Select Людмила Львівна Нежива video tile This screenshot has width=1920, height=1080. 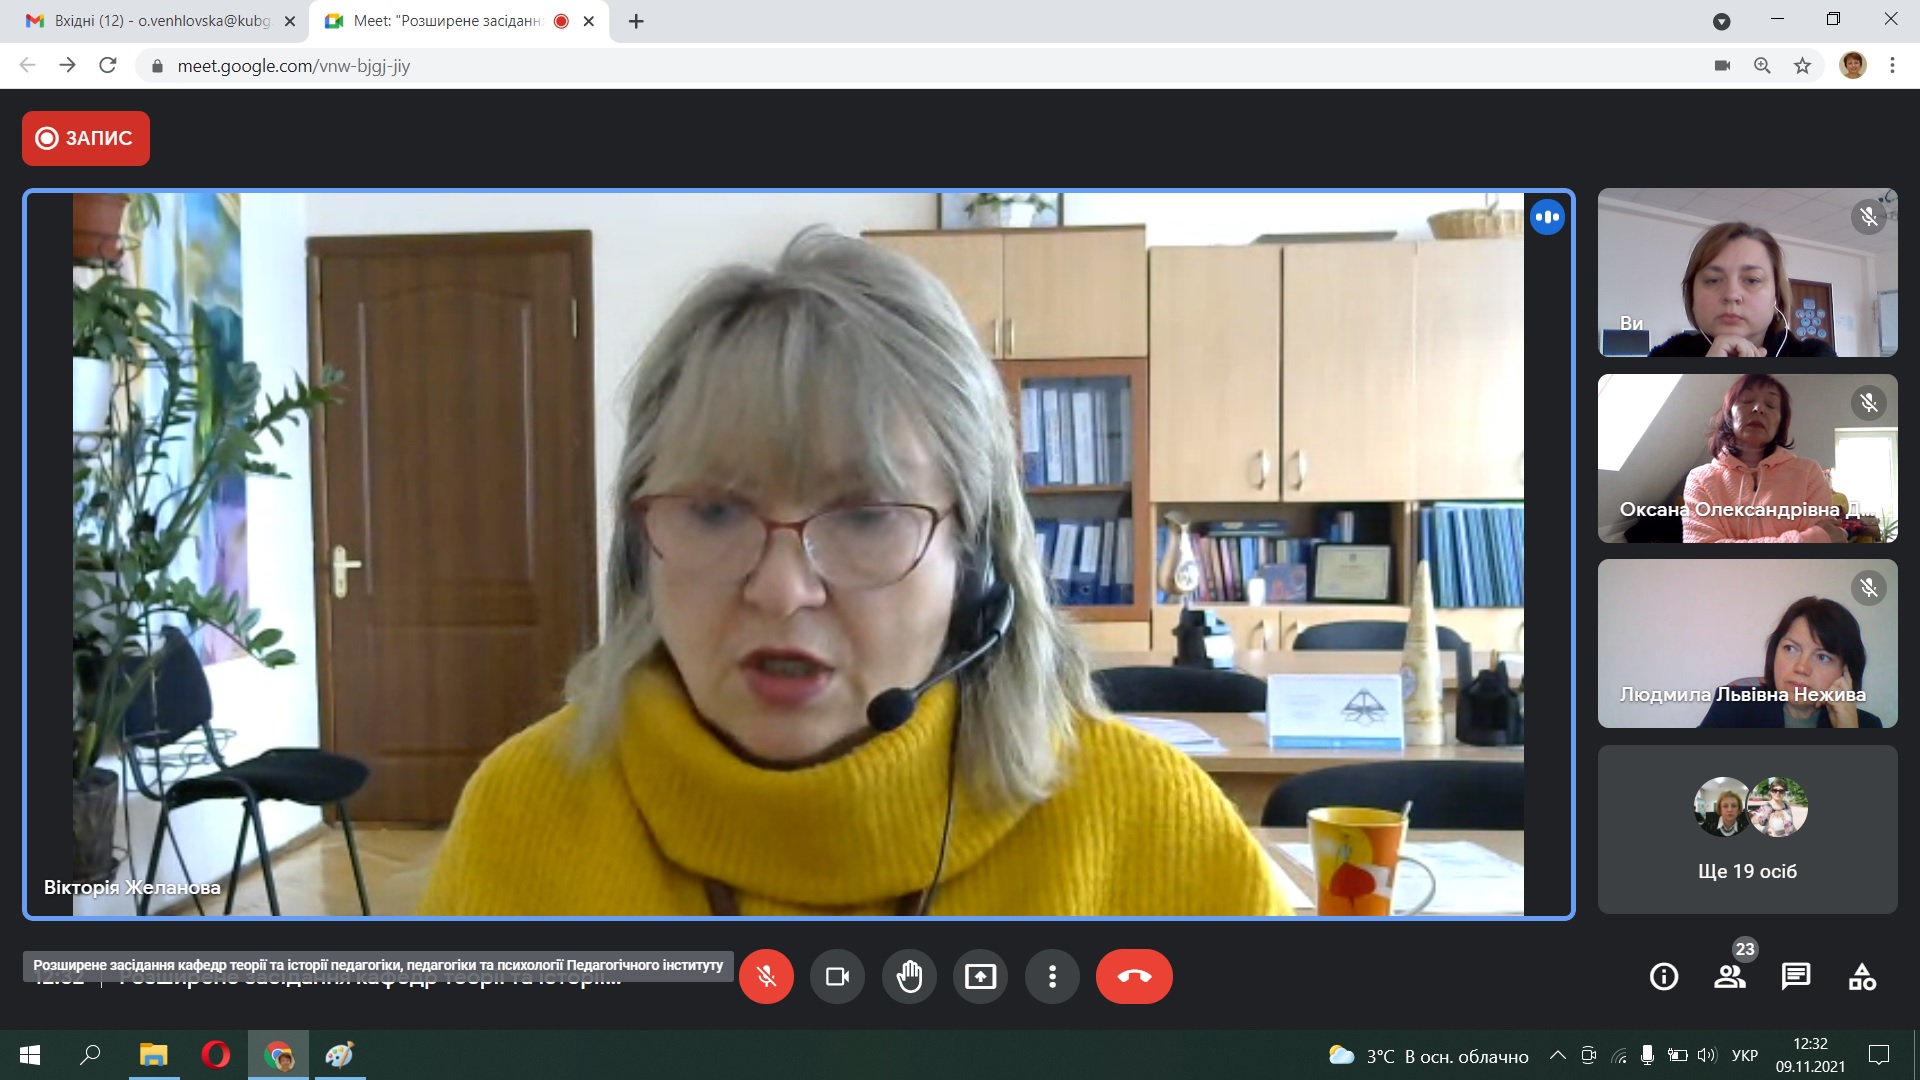pos(1747,643)
